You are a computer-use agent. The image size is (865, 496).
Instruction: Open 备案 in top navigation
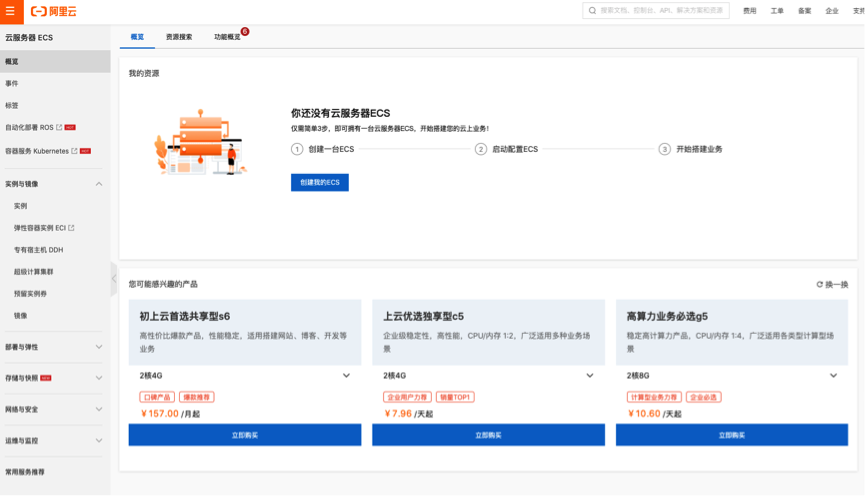[805, 11]
